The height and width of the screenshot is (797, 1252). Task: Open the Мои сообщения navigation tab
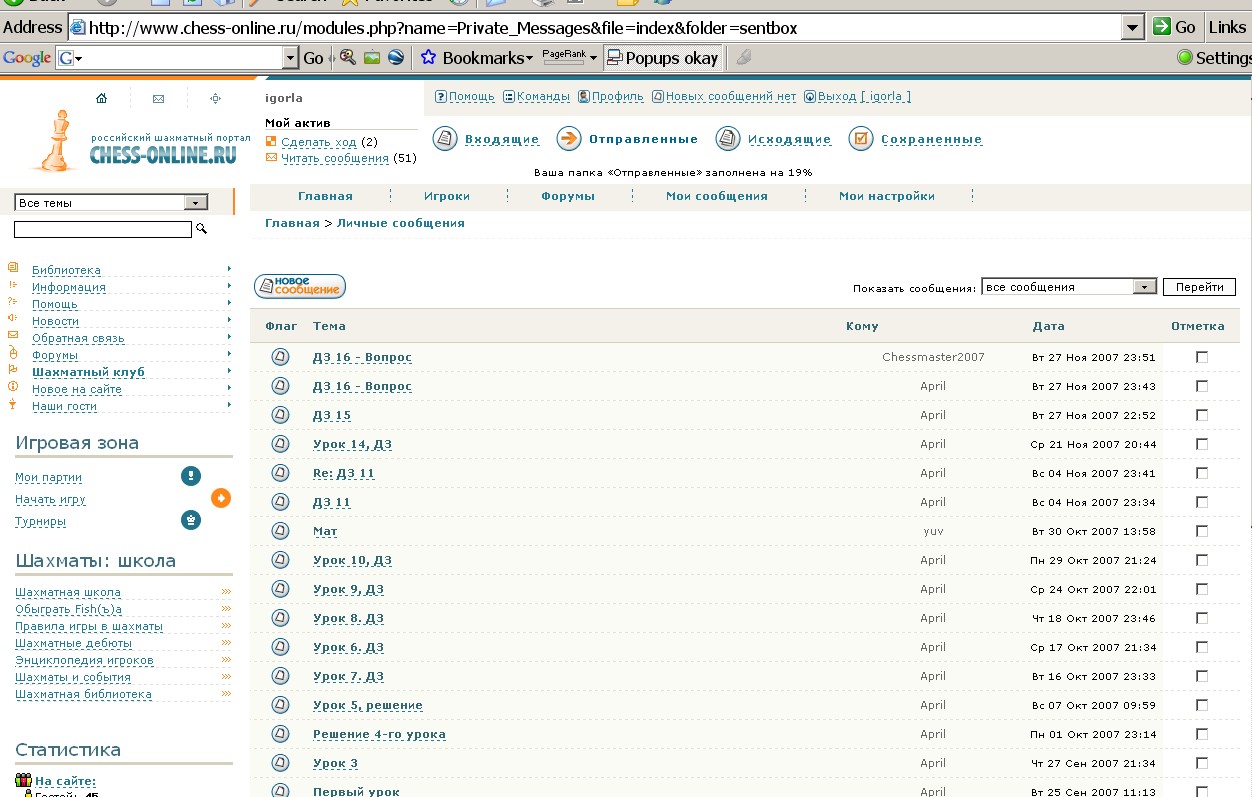point(717,196)
